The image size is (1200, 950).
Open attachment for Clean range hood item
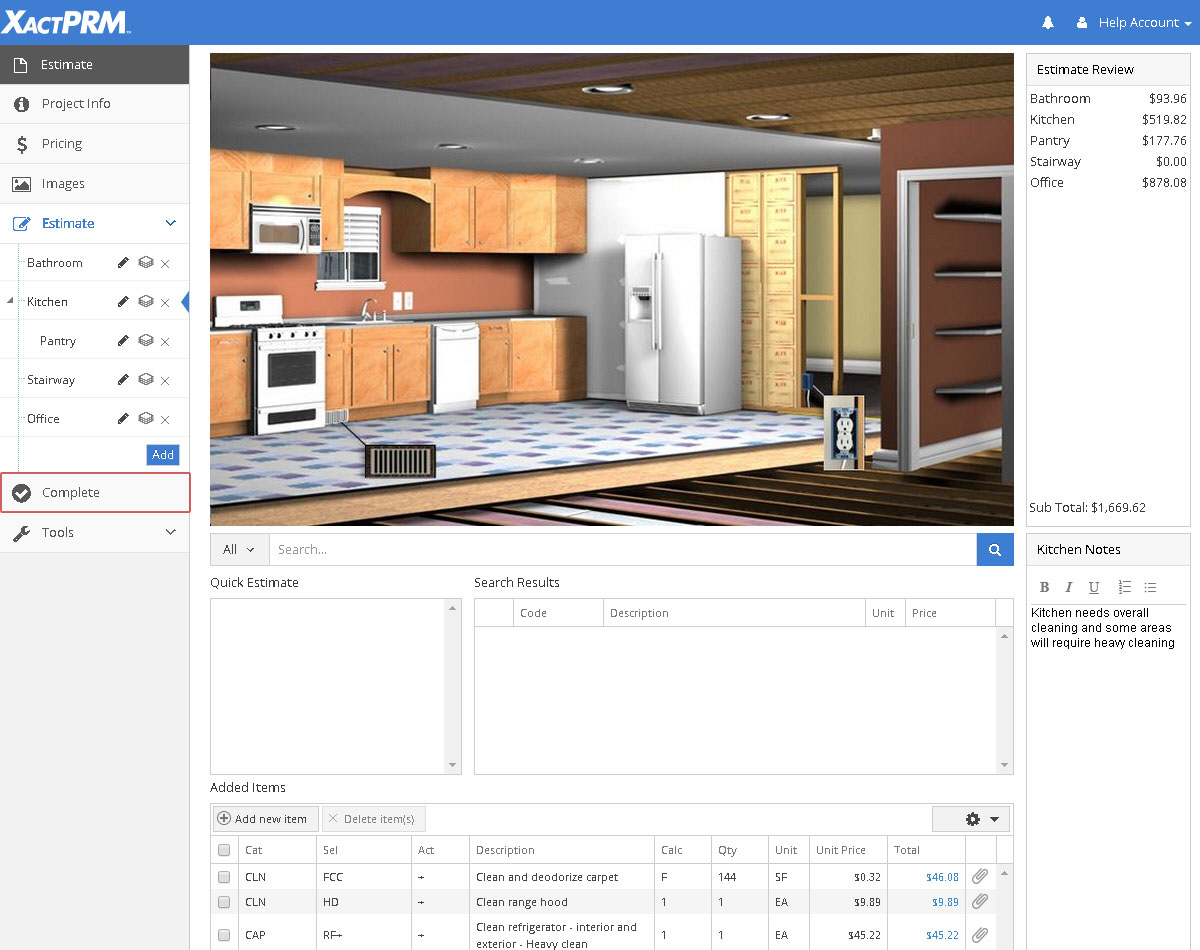(980, 902)
